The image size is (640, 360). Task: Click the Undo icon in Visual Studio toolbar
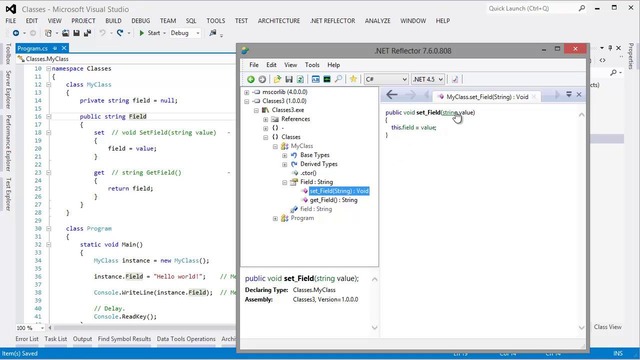pyautogui.click(x=102, y=33)
